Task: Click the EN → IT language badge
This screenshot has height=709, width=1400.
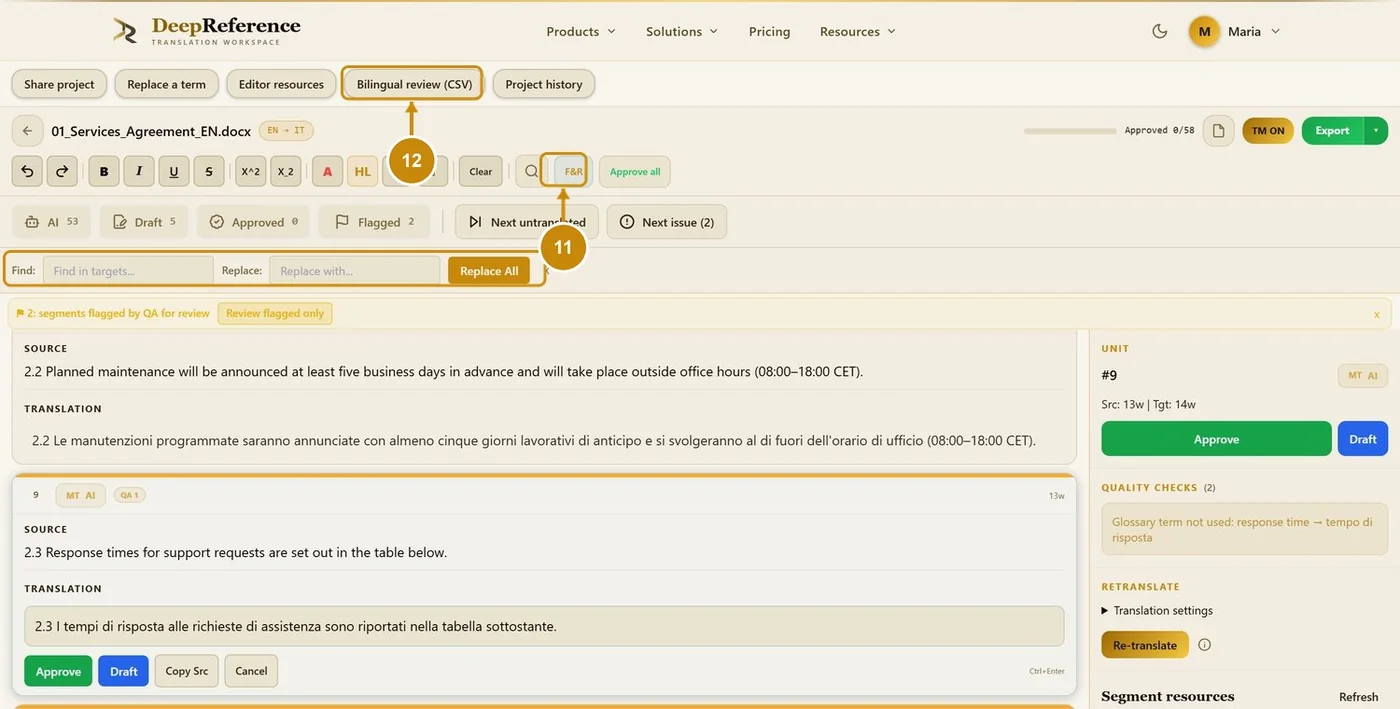Action: pos(286,130)
